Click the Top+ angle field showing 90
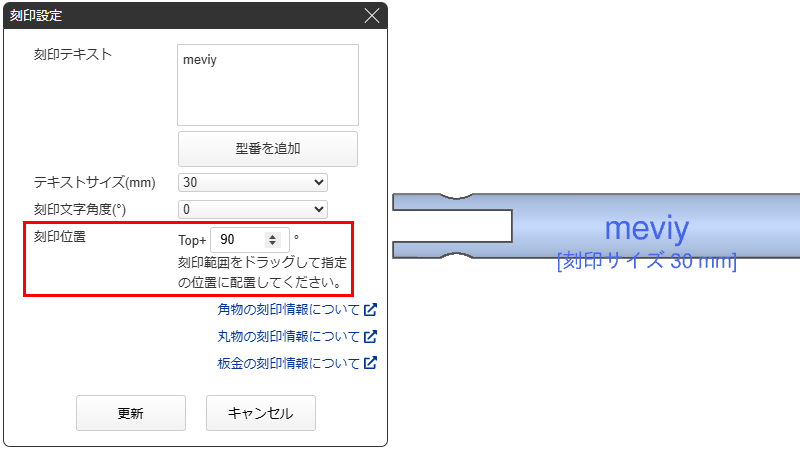This screenshot has height=450, width=800. [x=238, y=240]
